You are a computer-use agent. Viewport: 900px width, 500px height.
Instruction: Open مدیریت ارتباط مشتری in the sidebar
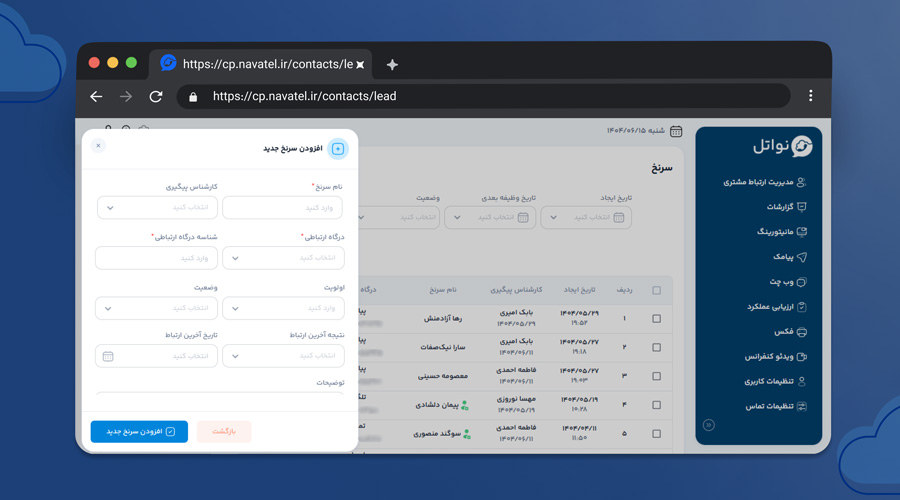765,182
